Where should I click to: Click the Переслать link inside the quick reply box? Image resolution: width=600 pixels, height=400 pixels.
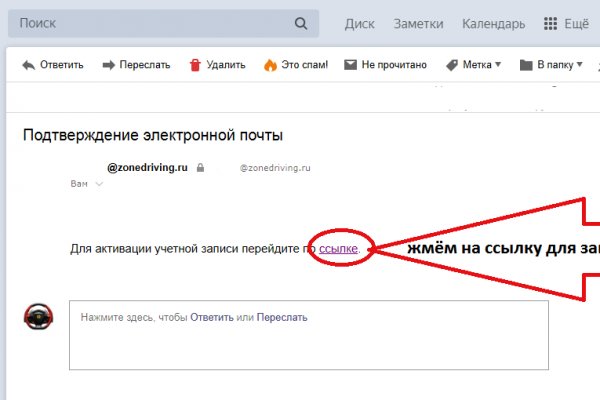pyautogui.click(x=282, y=317)
